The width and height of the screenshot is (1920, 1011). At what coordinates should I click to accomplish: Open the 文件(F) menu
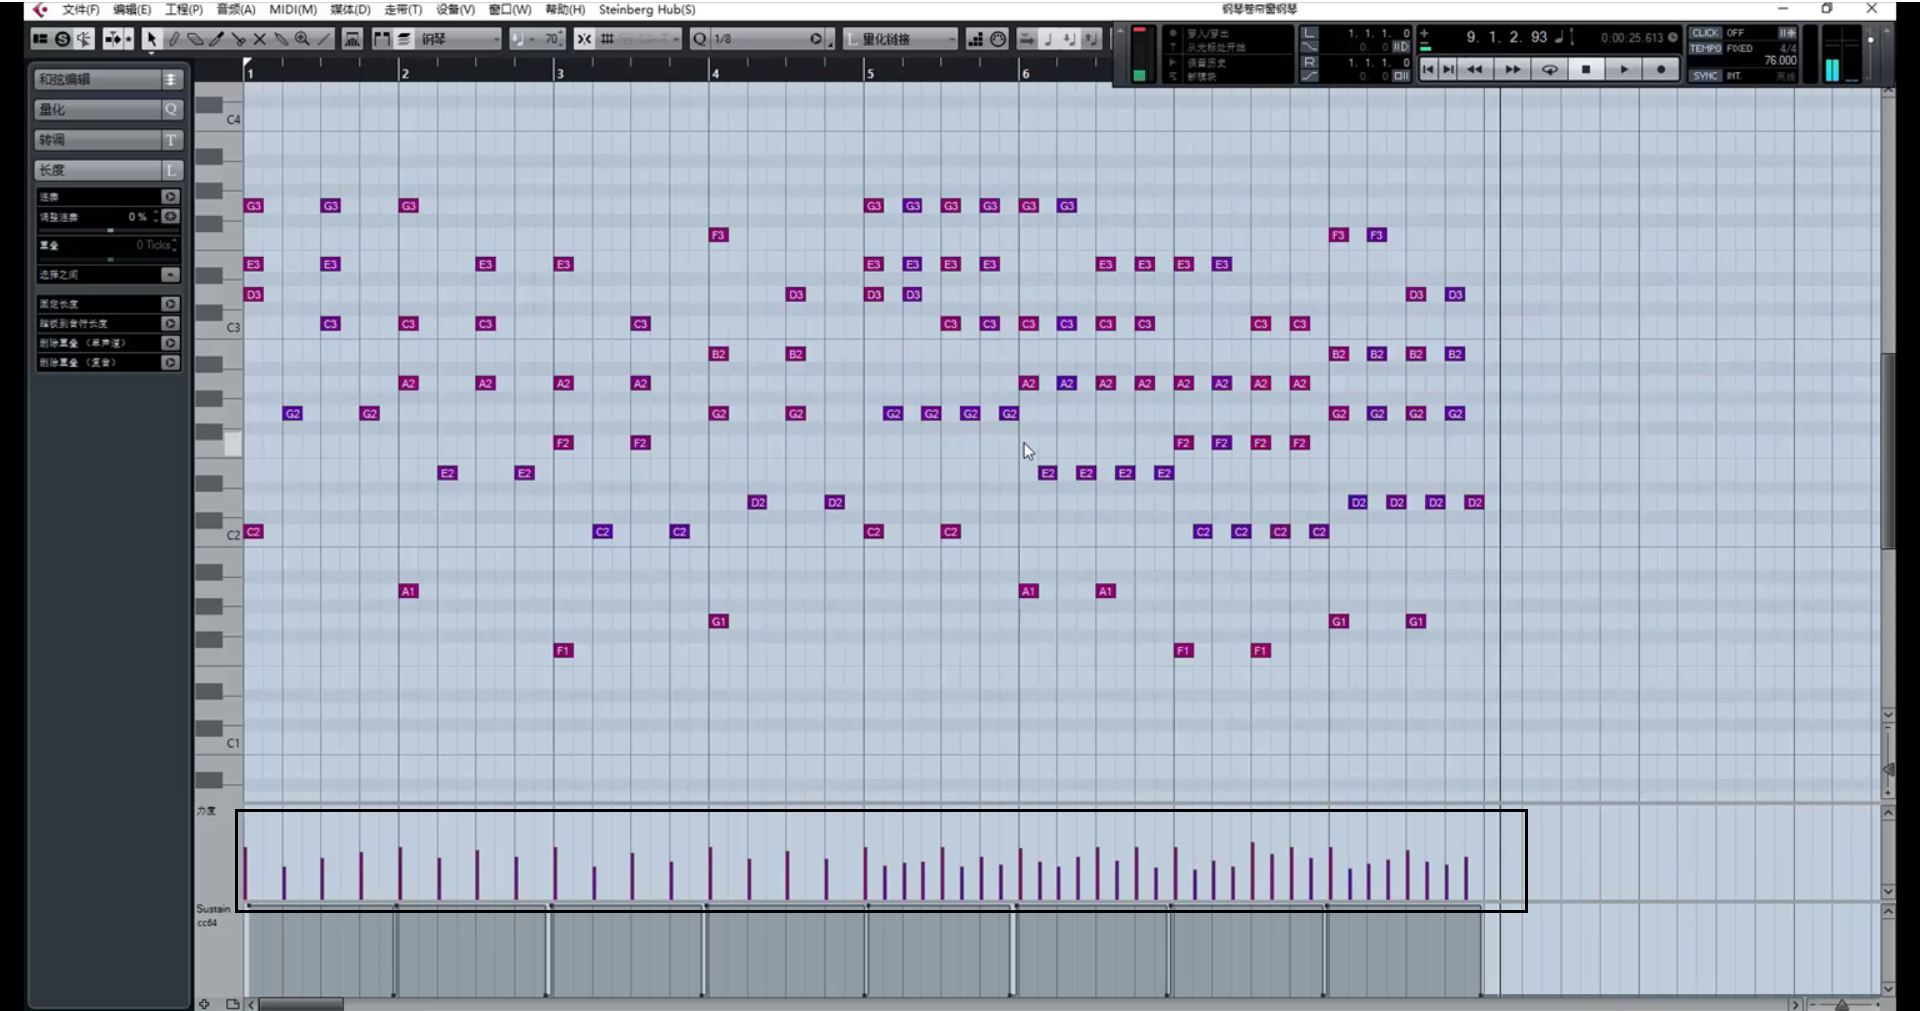(x=80, y=9)
